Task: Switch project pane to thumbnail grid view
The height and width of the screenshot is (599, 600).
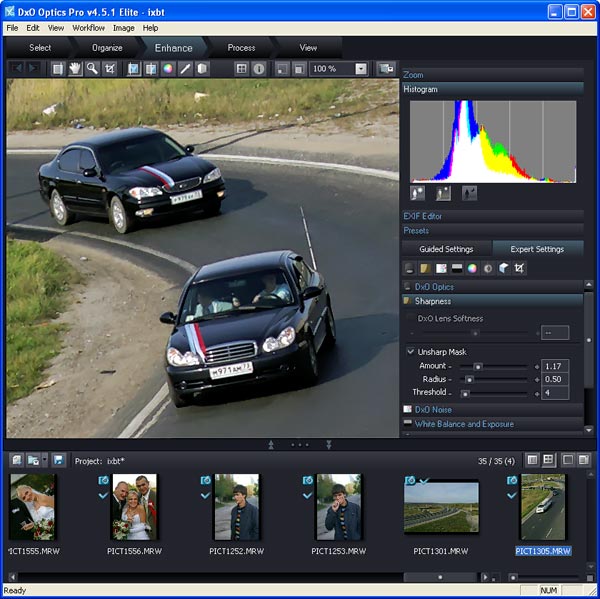Action: tap(548, 460)
